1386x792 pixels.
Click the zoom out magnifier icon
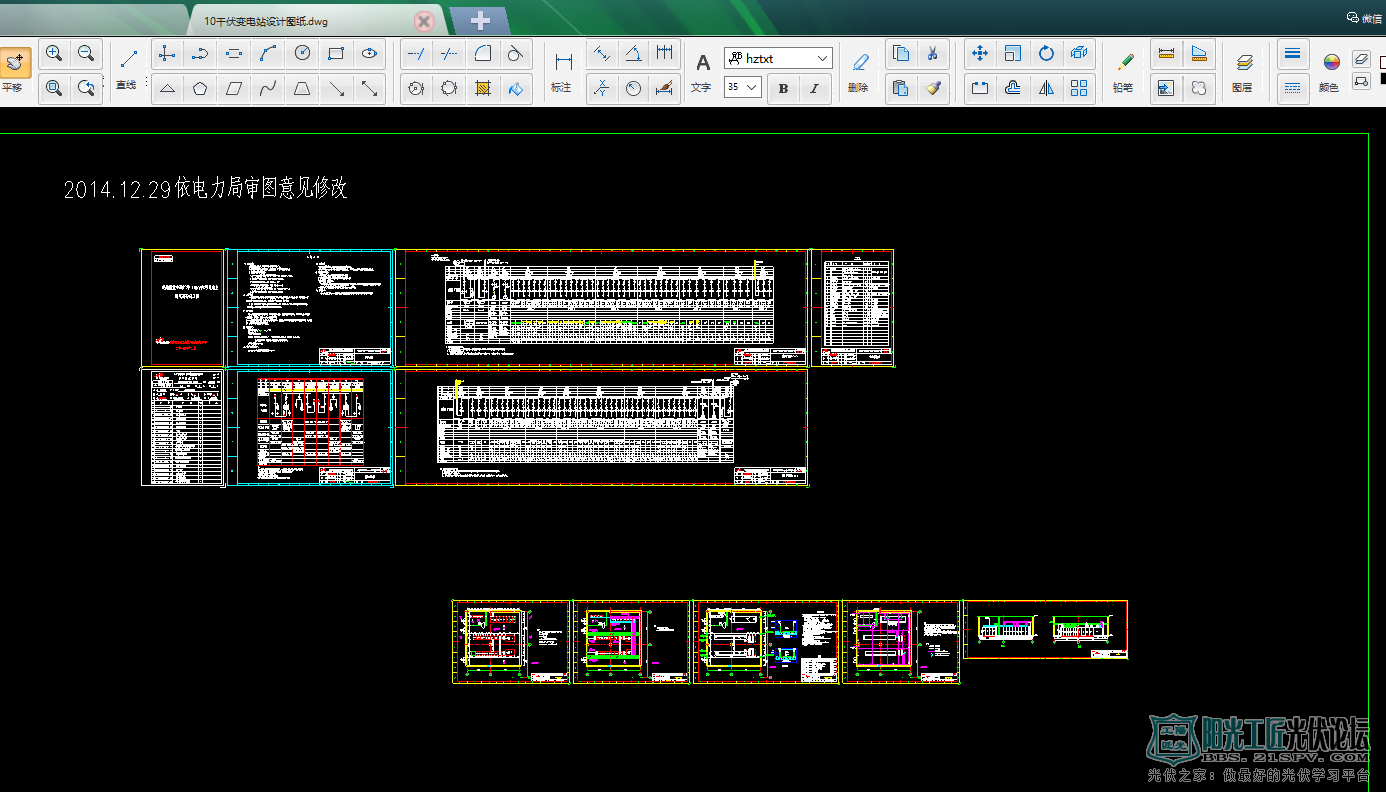pyautogui.click(x=86, y=54)
